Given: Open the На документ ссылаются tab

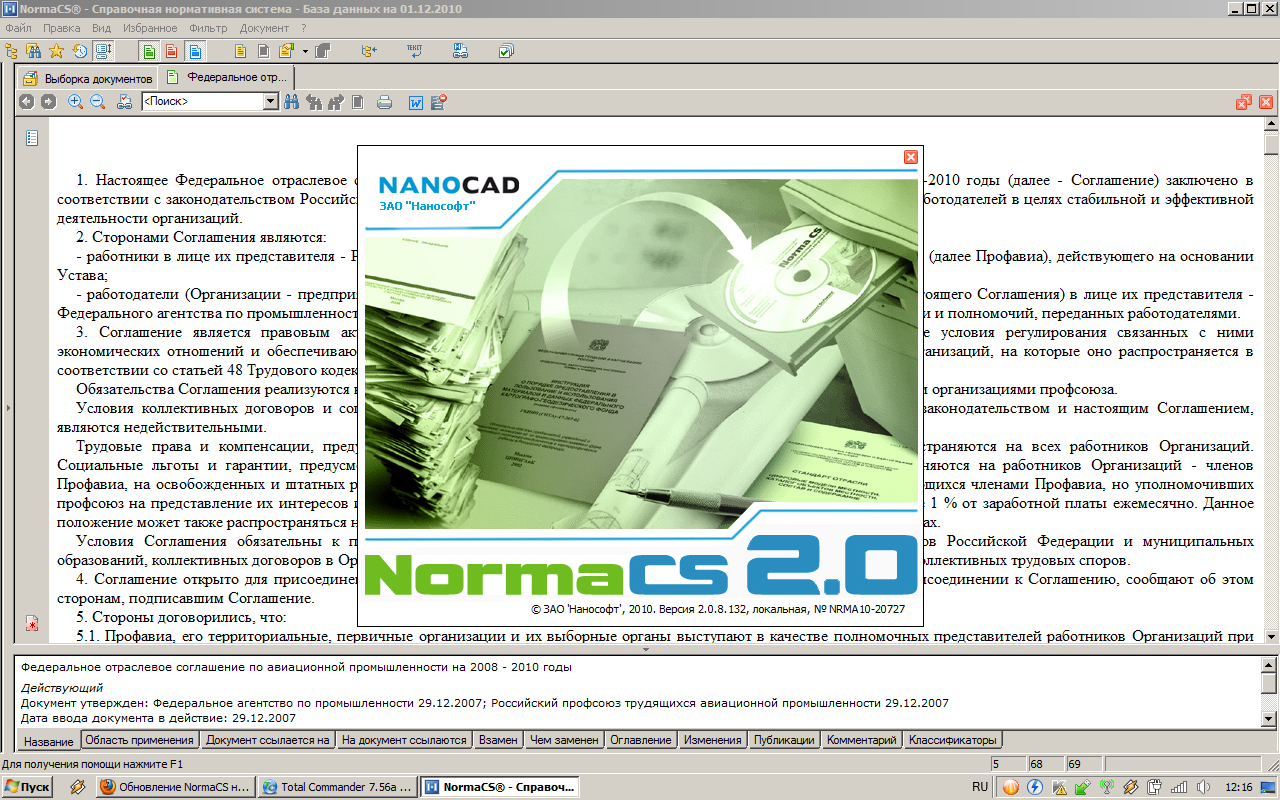Looking at the screenshot, I should tap(404, 740).
